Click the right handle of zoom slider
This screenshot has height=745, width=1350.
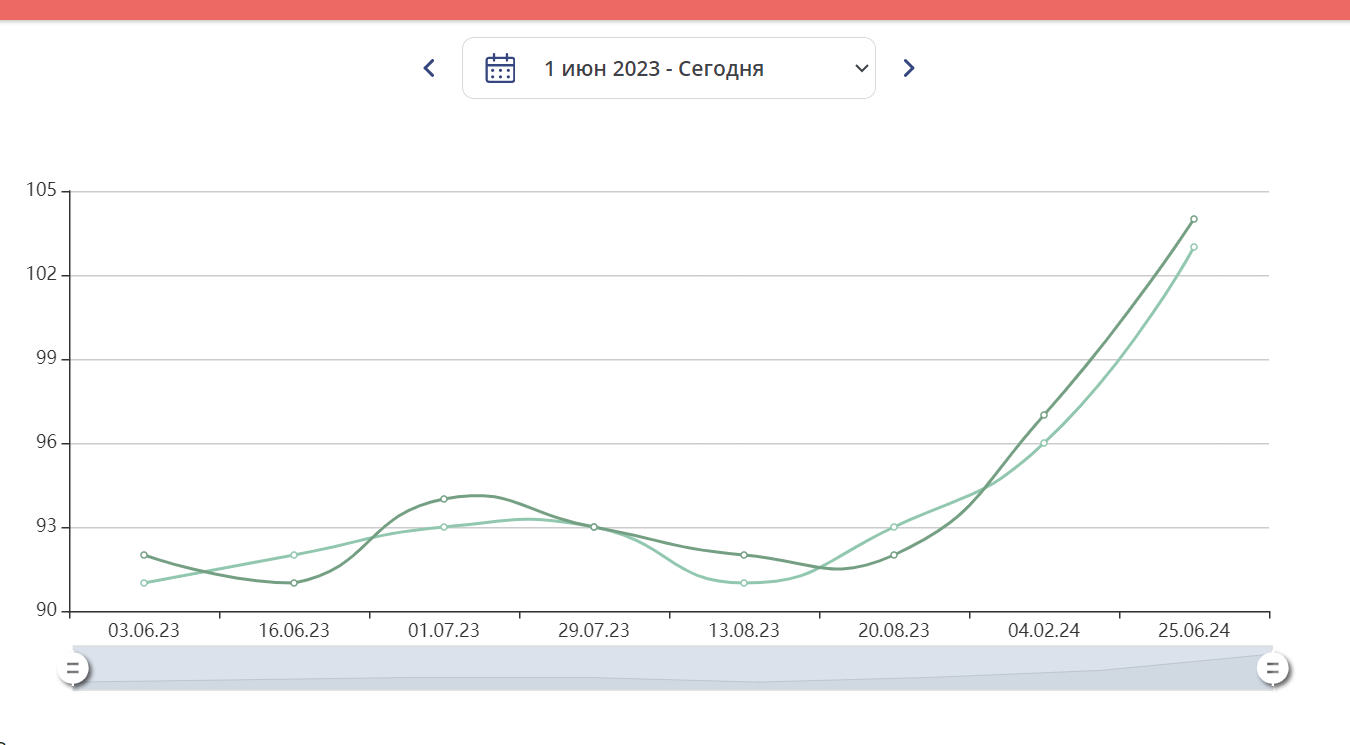(1272, 668)
